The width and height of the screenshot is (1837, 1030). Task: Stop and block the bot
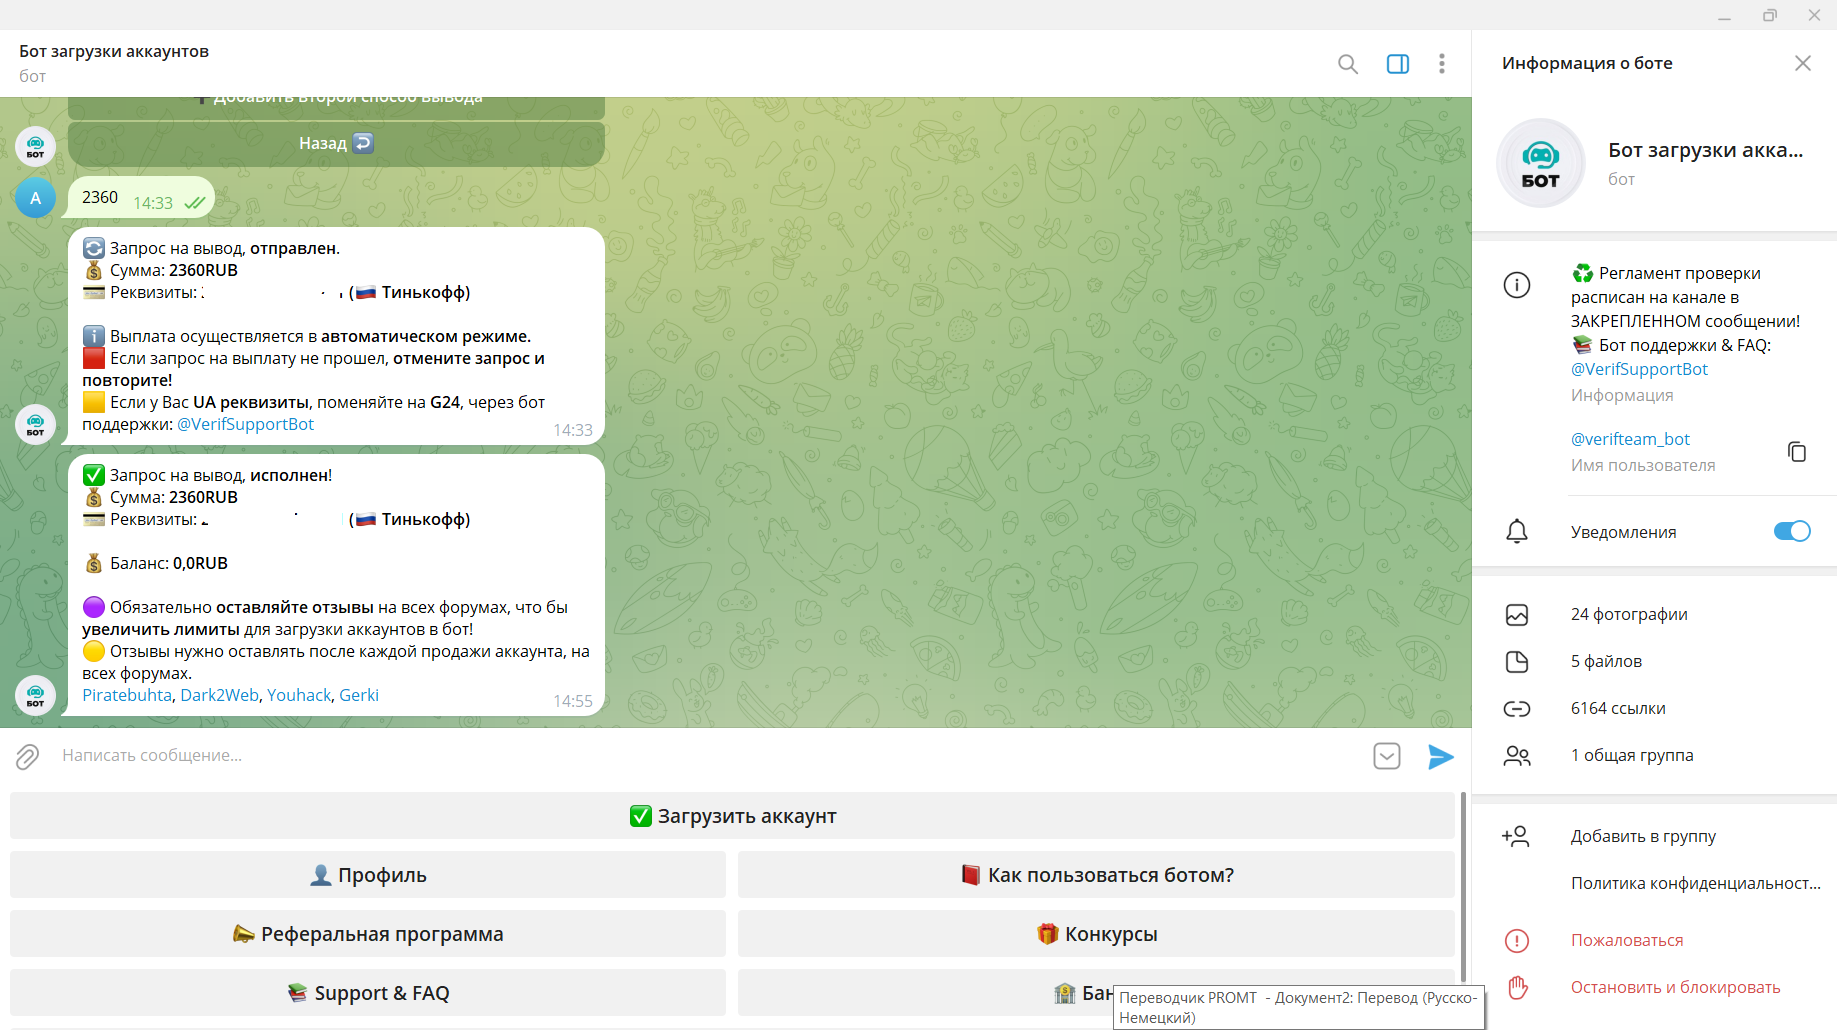point(1674,988)
